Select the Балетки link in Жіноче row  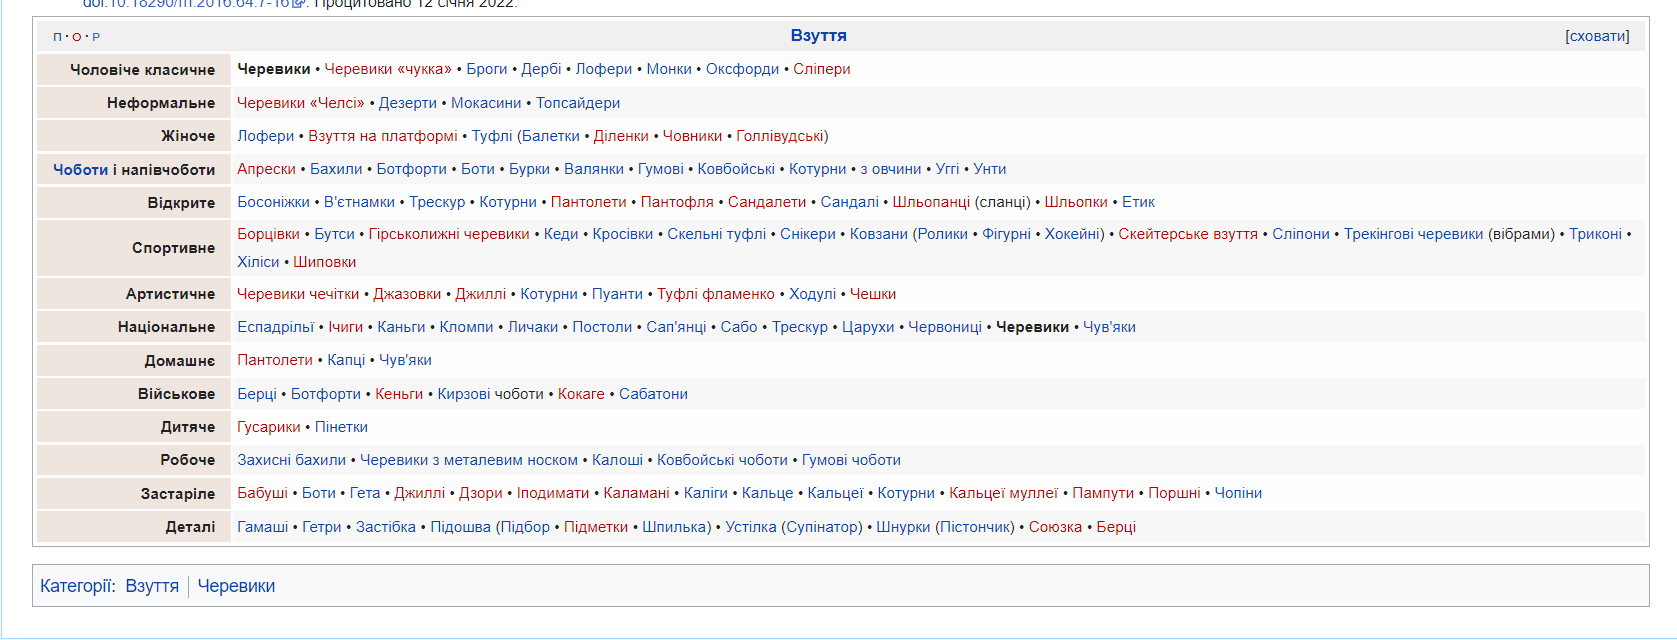550,136
